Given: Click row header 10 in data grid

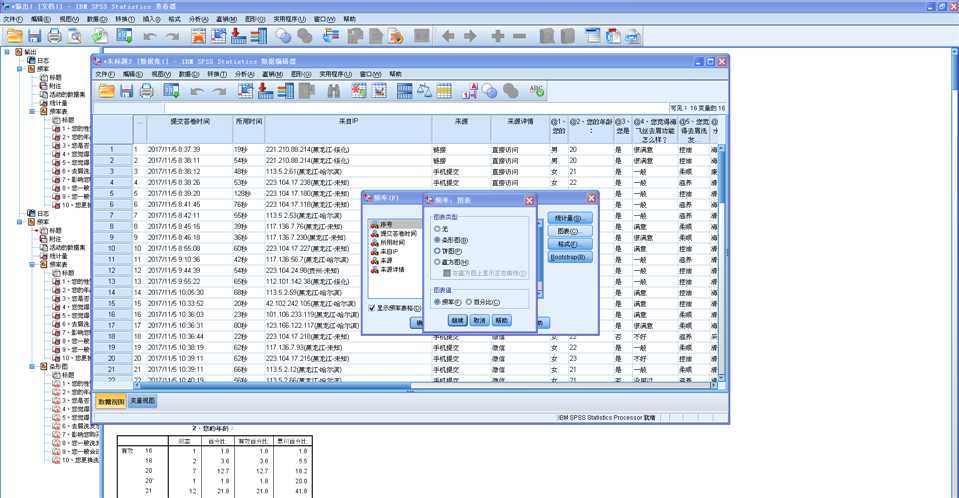Looking at the screenshot, I should (112, 248).
